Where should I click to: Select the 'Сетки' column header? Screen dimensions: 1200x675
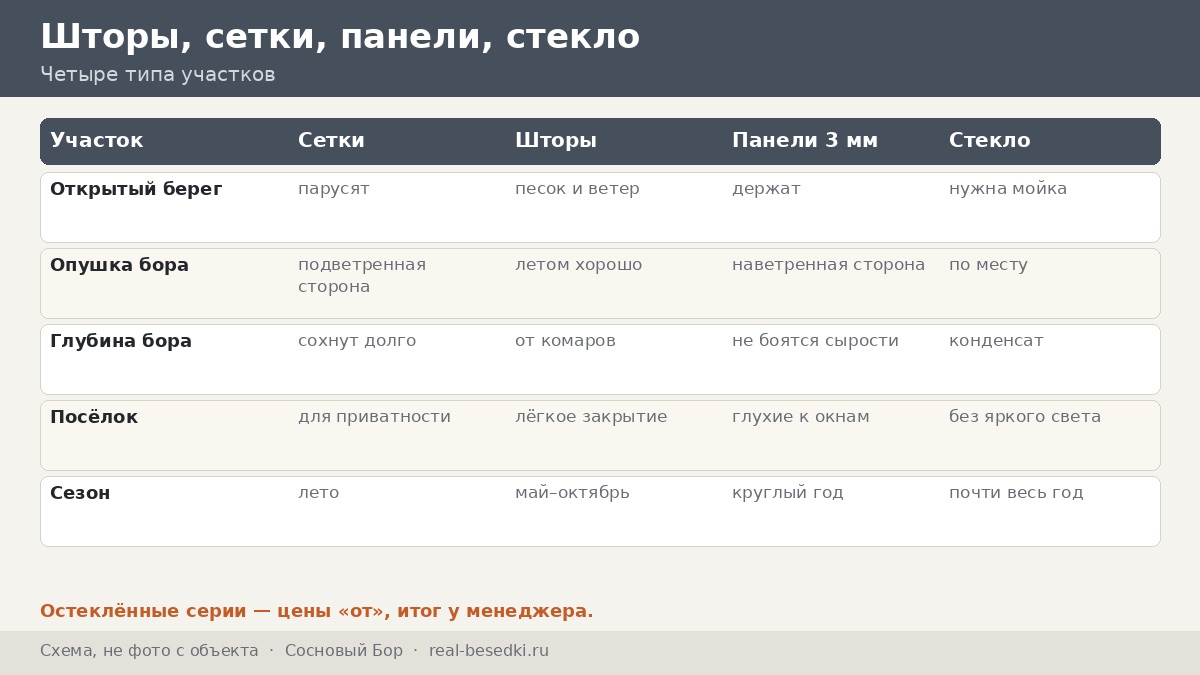tap(331, 141)
